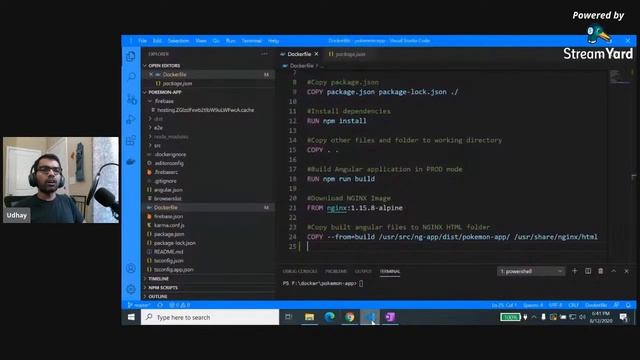The height and width of the screenshot is (360, 640).
Task: Click the git branch indicator in the status bar
Action: [x=139, y=305]
